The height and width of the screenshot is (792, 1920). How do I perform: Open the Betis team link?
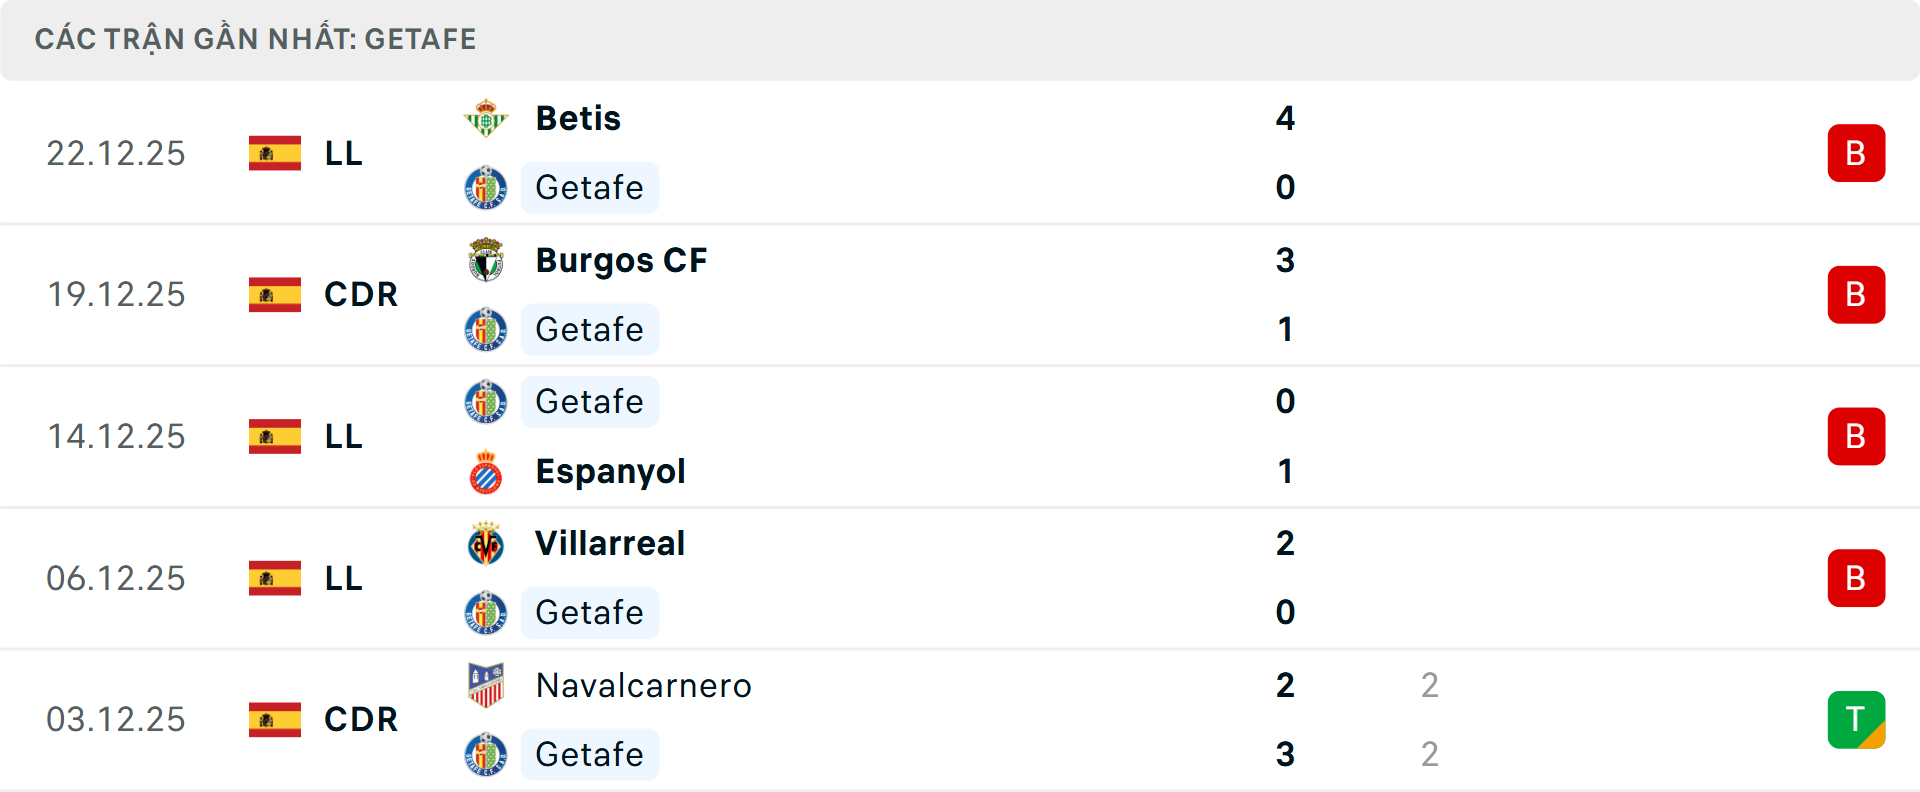(578, 118)
